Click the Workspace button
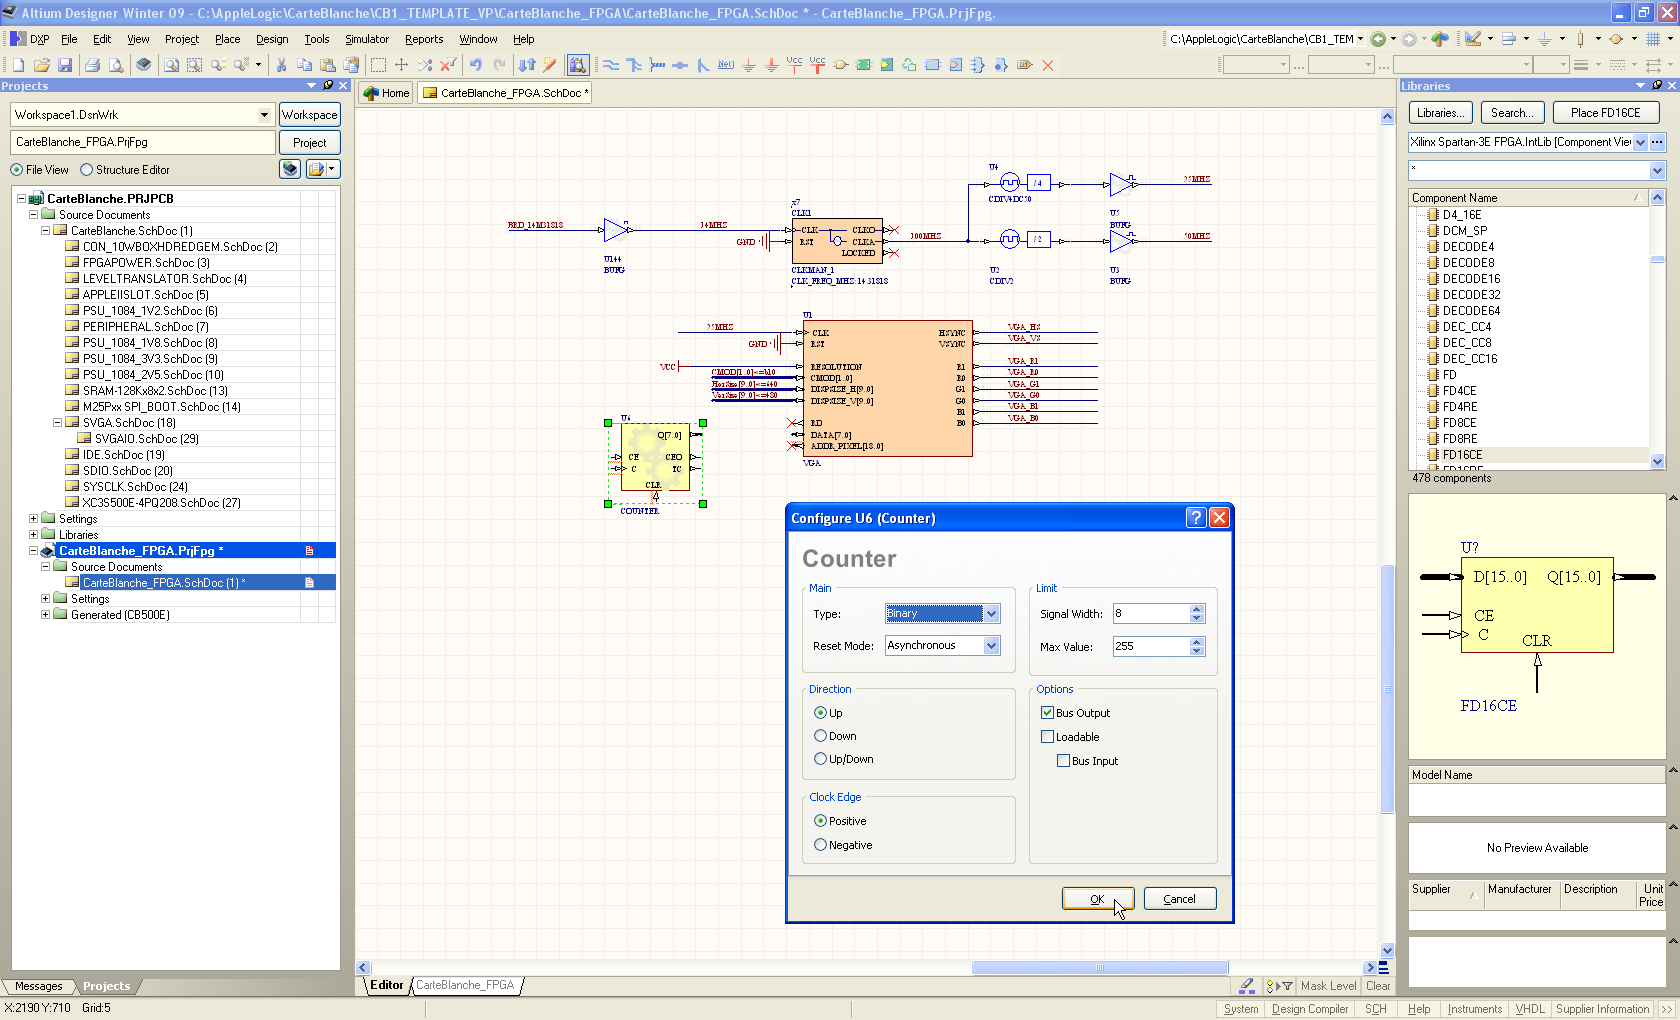This screenshot has height=1020, width=1680. 309,115
